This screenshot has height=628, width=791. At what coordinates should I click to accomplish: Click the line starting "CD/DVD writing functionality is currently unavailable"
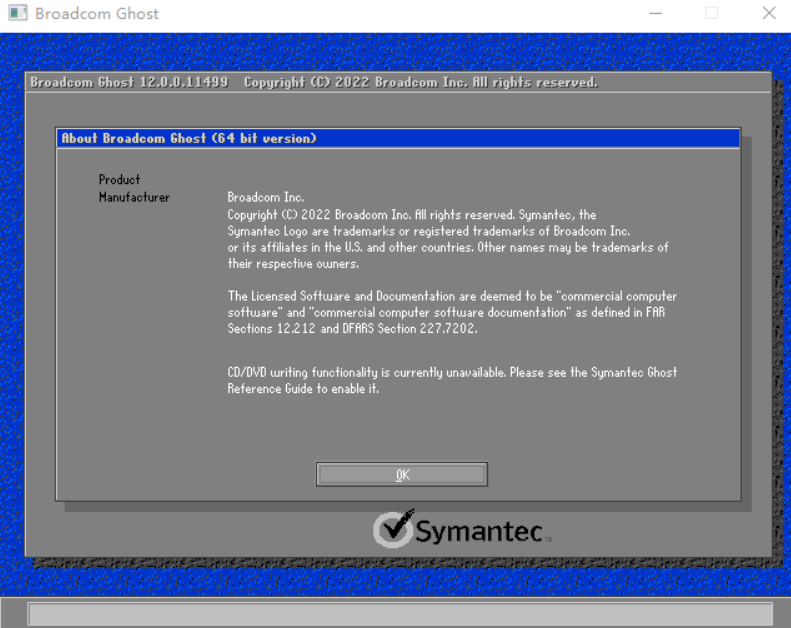pos(452,373)
